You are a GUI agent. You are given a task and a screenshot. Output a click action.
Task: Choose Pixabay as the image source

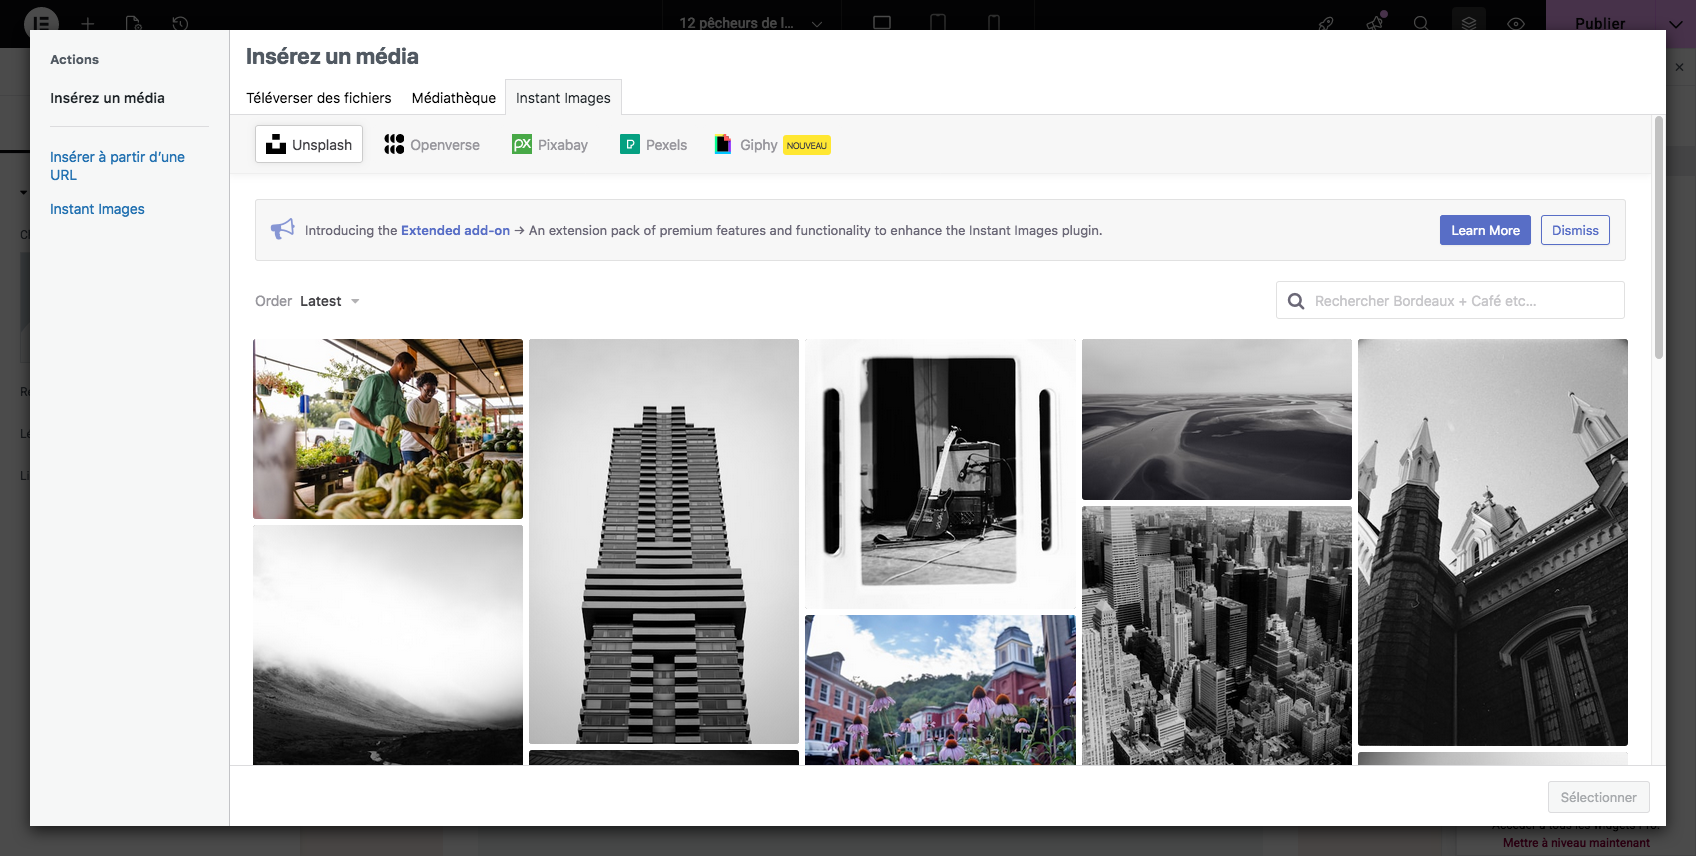pyautogui.click(x=550, y=145)
